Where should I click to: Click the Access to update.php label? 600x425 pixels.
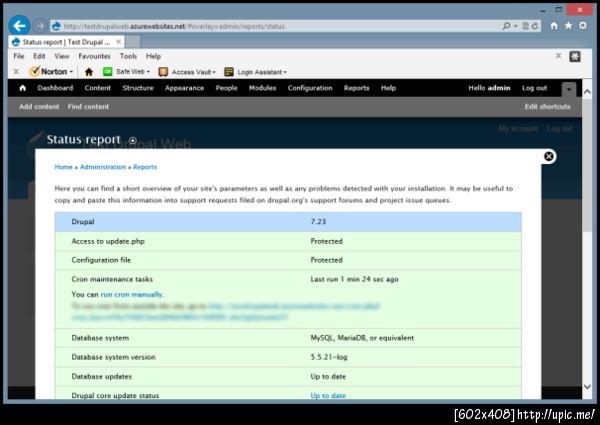pyautogui.click(x=108, y=241)
